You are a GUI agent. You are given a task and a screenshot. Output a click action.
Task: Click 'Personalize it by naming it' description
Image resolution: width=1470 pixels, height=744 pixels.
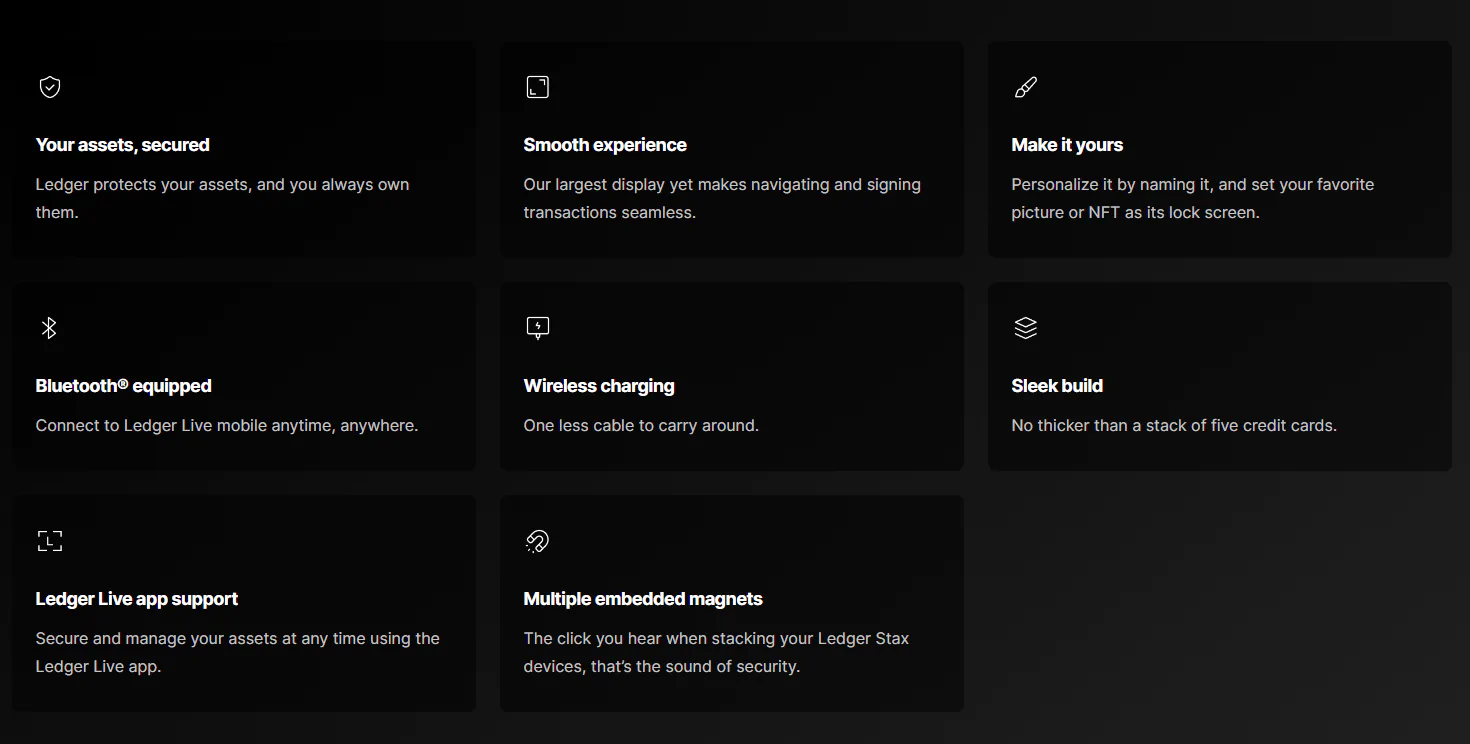(x=1193, y=198)
